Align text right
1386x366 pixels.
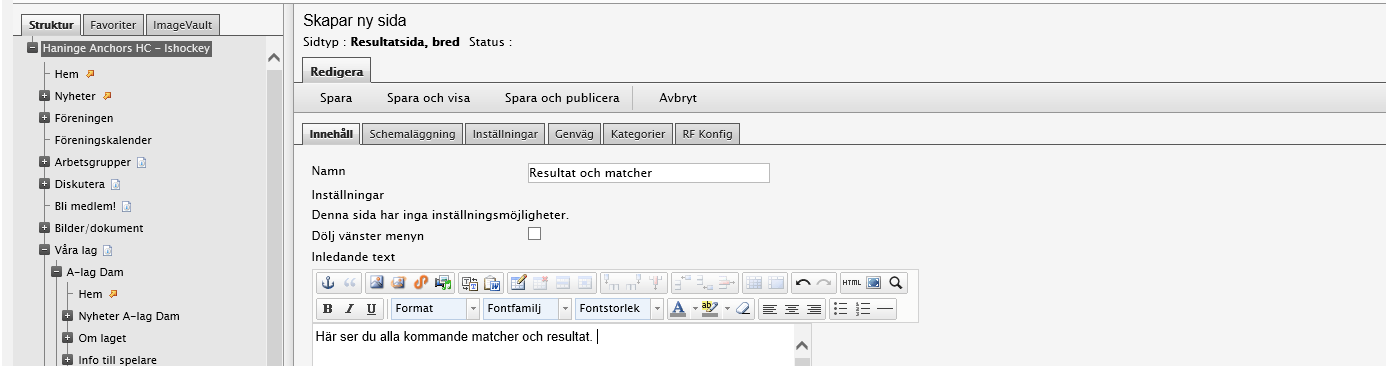[x=814, y=309]
